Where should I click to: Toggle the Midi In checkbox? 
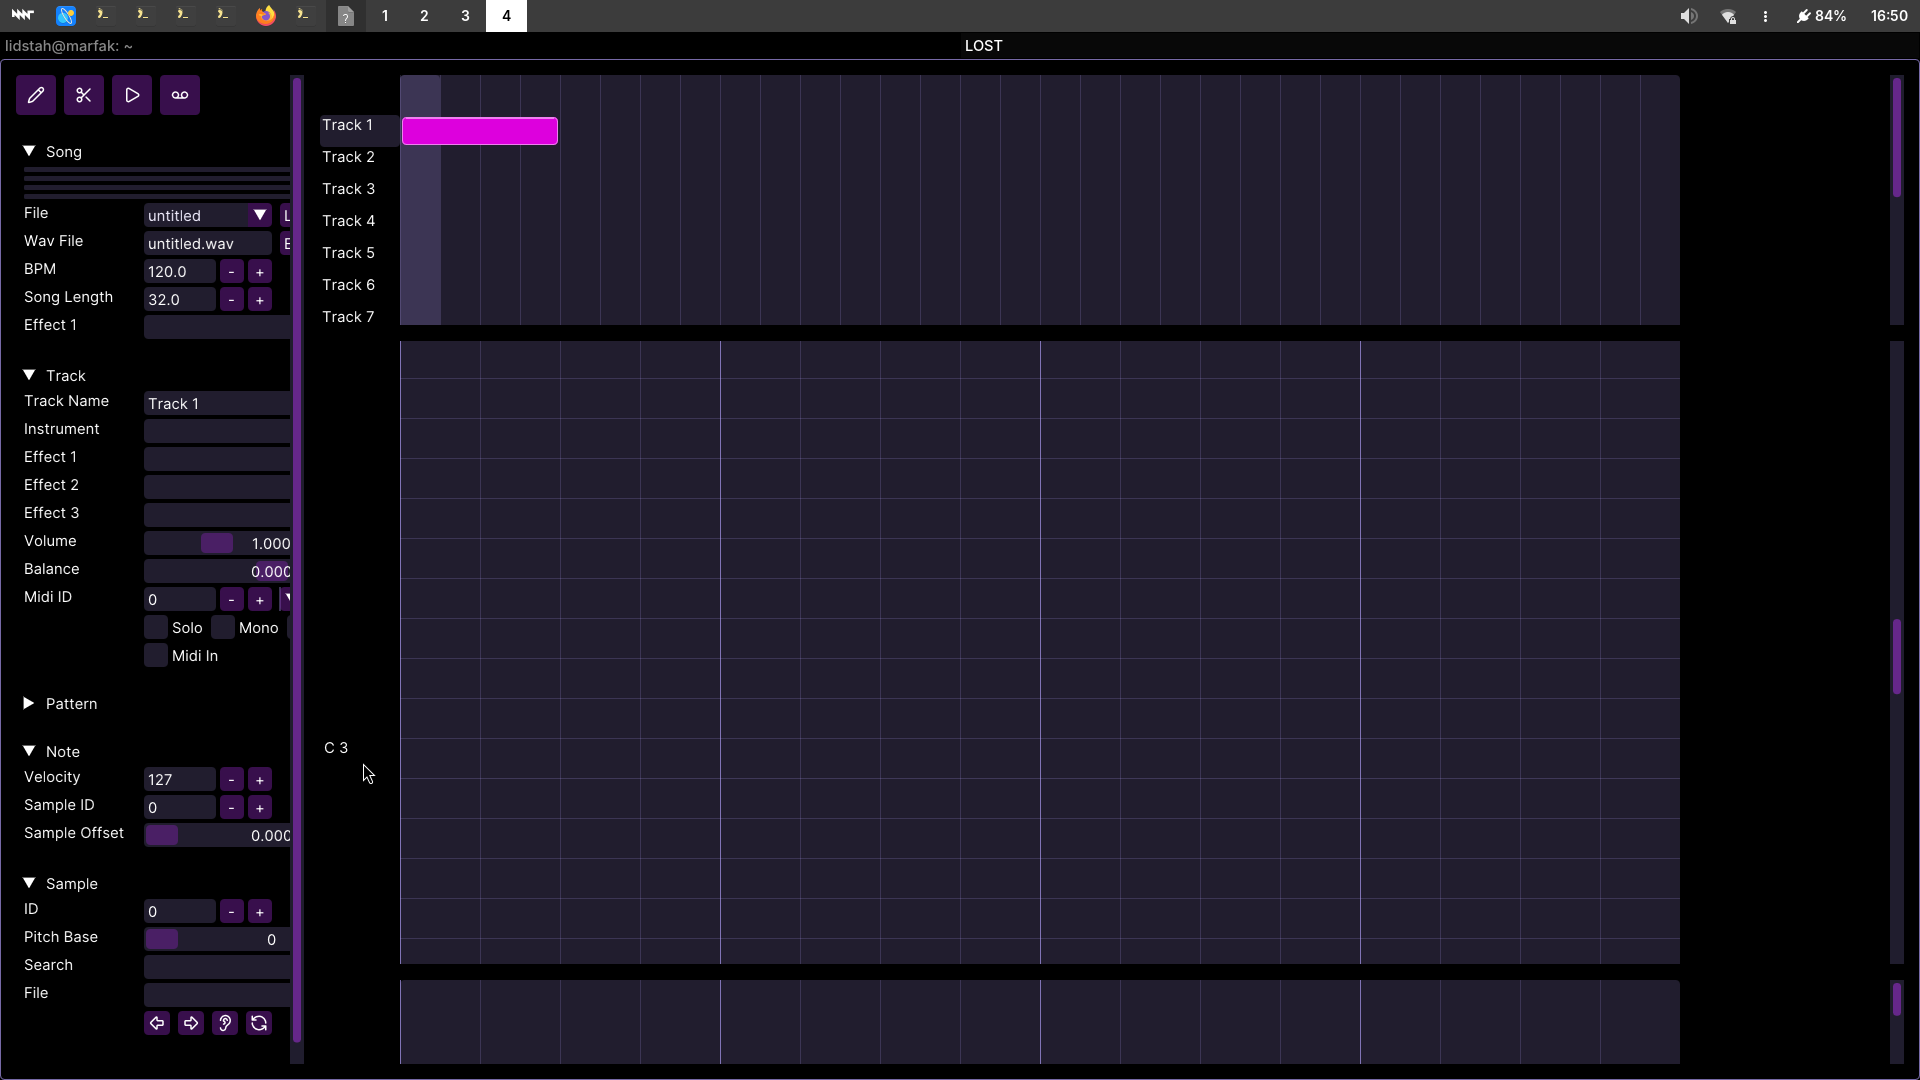[x=156, y=656]
